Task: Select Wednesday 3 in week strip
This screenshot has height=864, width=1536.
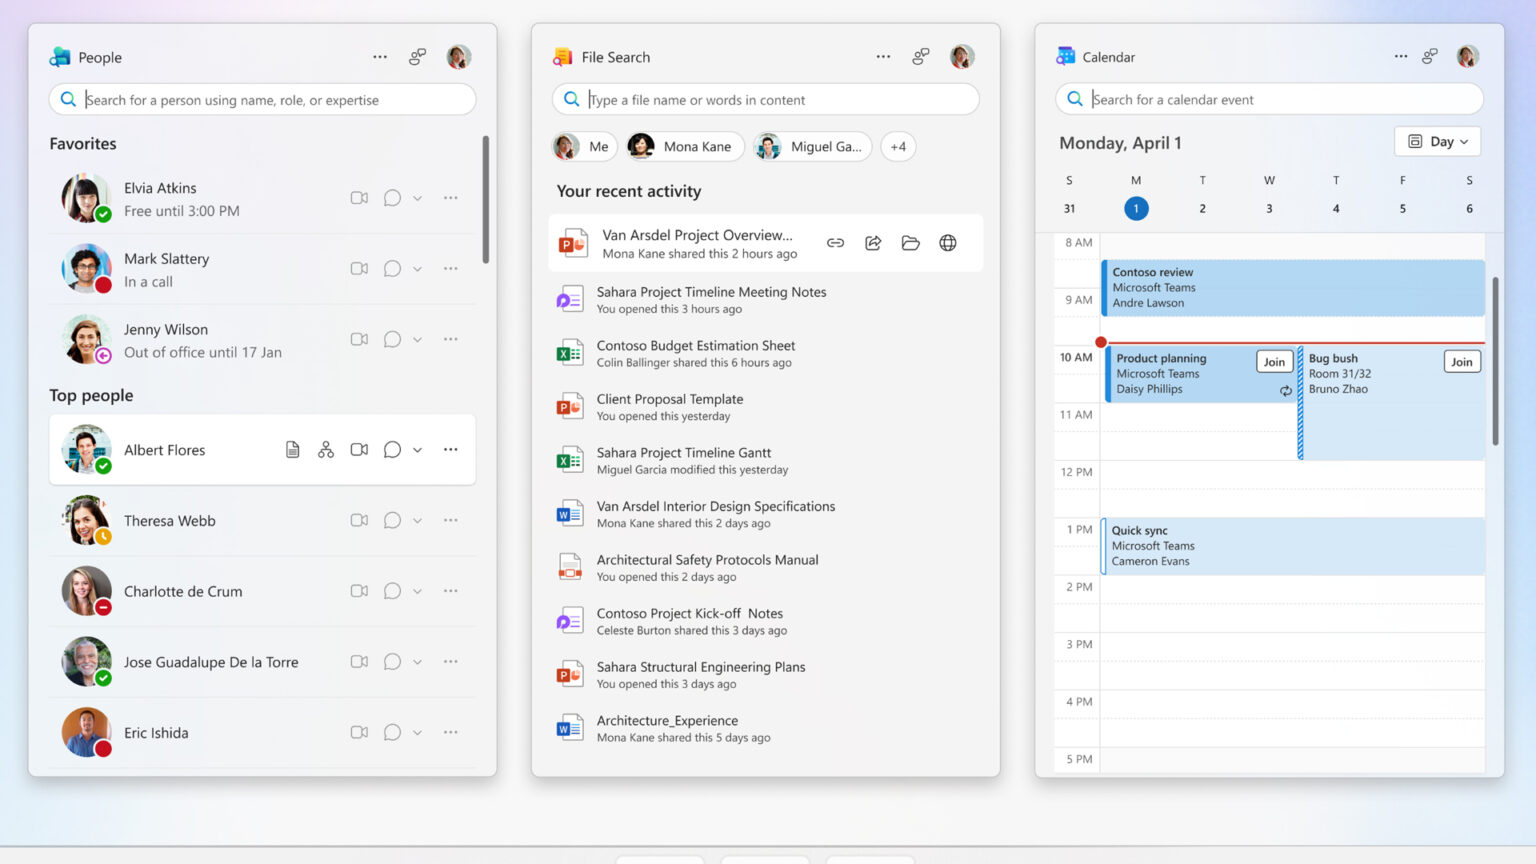Action: [1269, 208]
